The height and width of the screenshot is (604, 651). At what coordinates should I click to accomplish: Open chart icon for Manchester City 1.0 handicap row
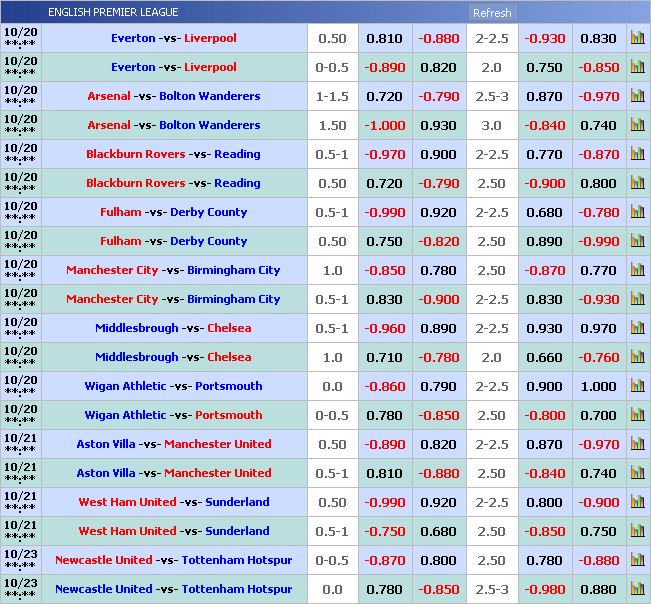pos(637,270)
